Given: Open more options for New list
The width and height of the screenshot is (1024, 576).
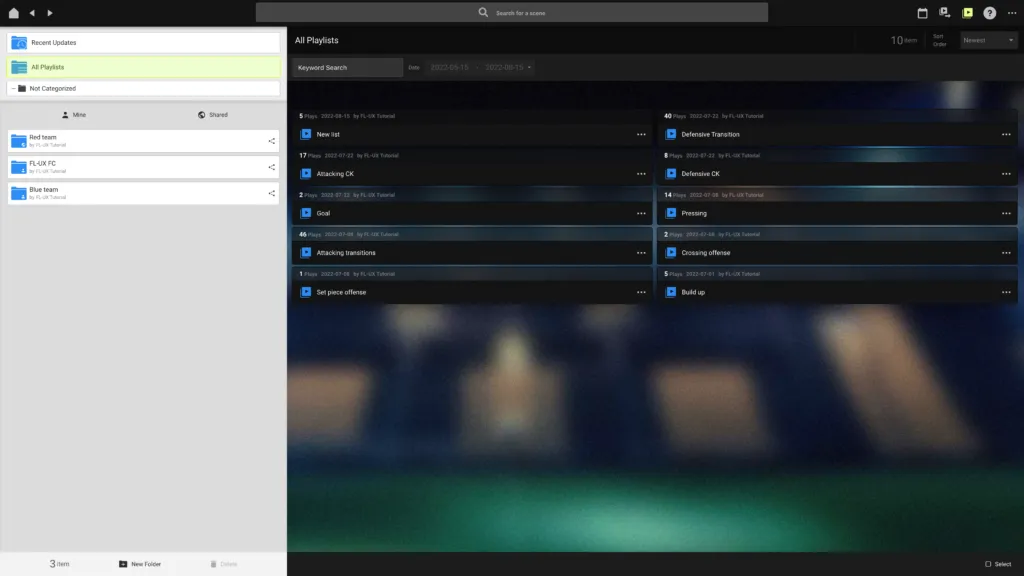Looking at the screenshot, I should click(x=641, y=135).
